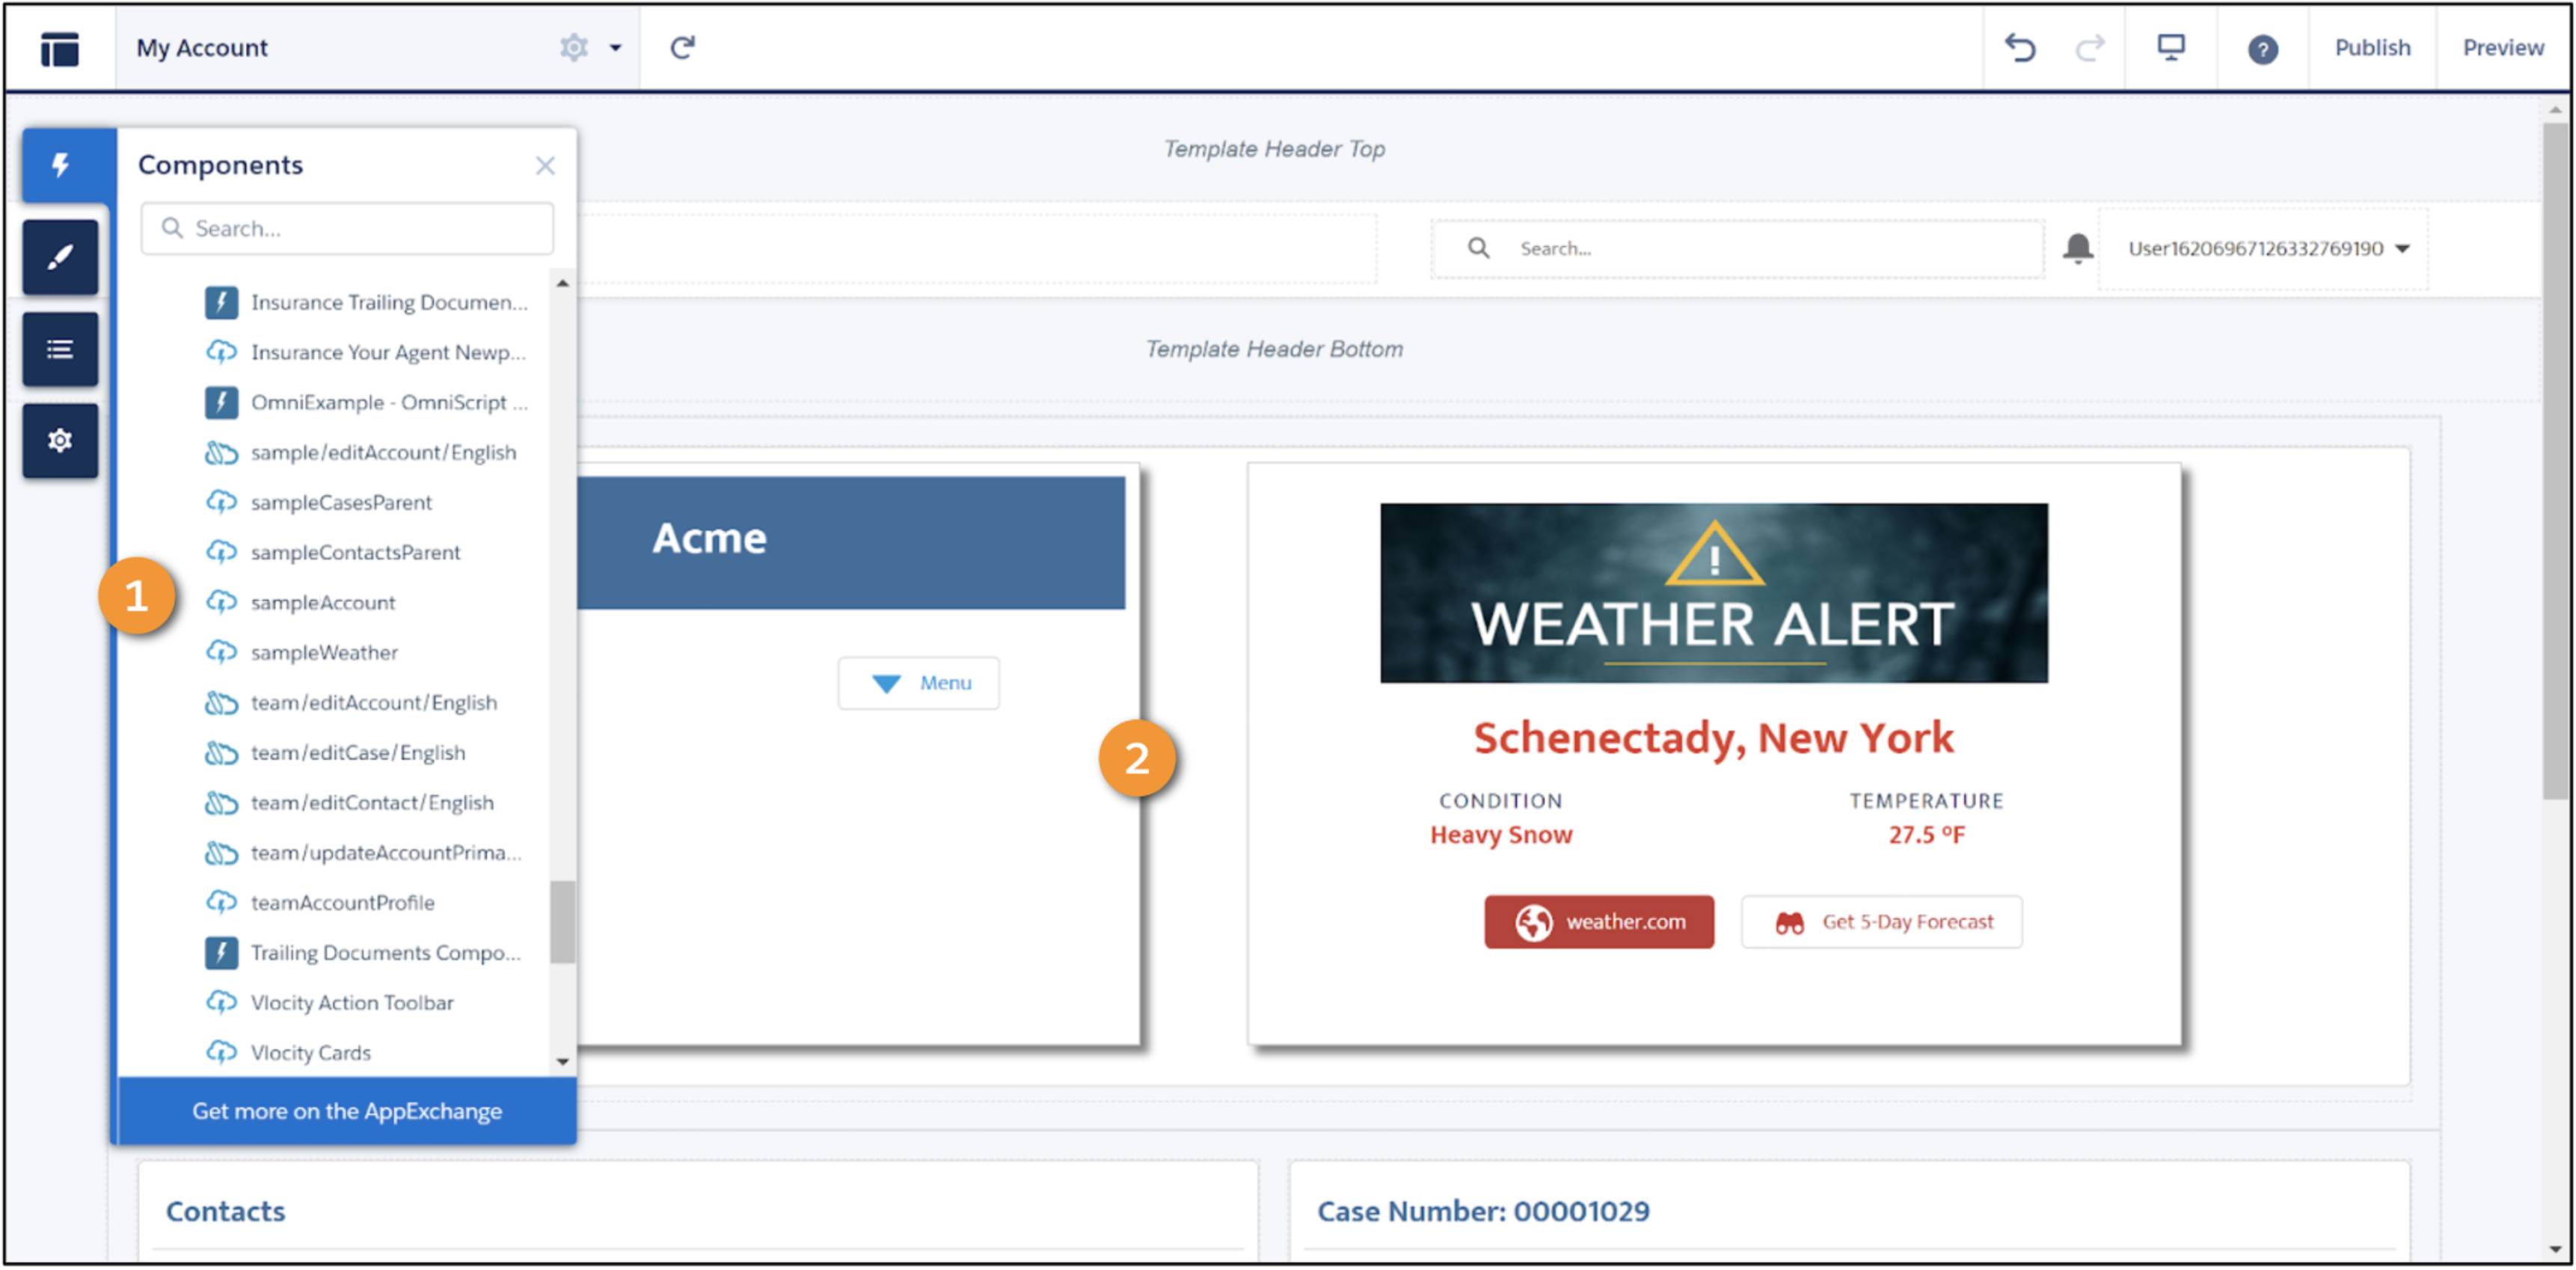Screen dimensions: 2576x1270
Task: Click the help question mark icon
Action: (x=2260, y=48)
